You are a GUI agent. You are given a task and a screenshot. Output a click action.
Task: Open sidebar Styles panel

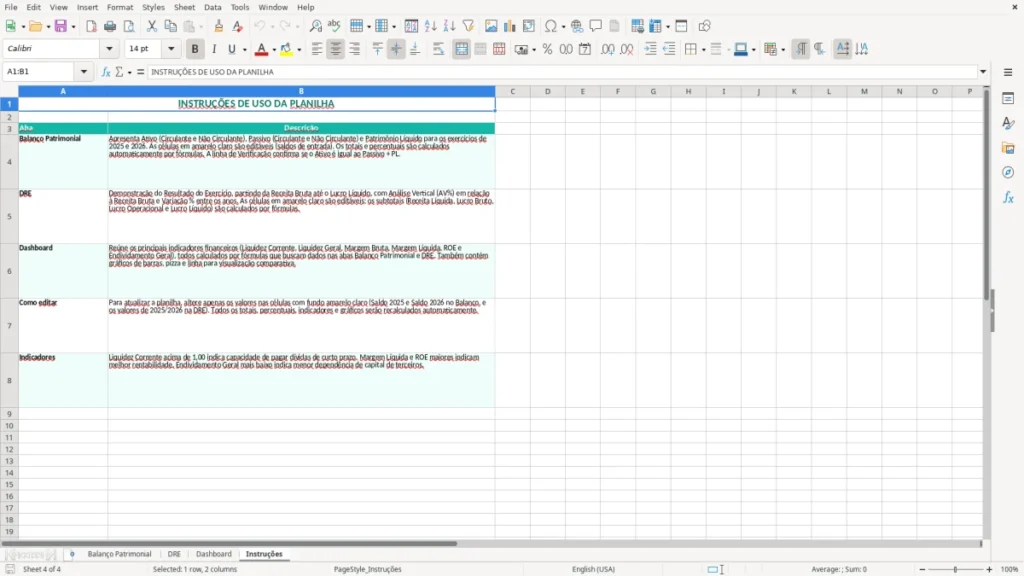point(1008,123)
